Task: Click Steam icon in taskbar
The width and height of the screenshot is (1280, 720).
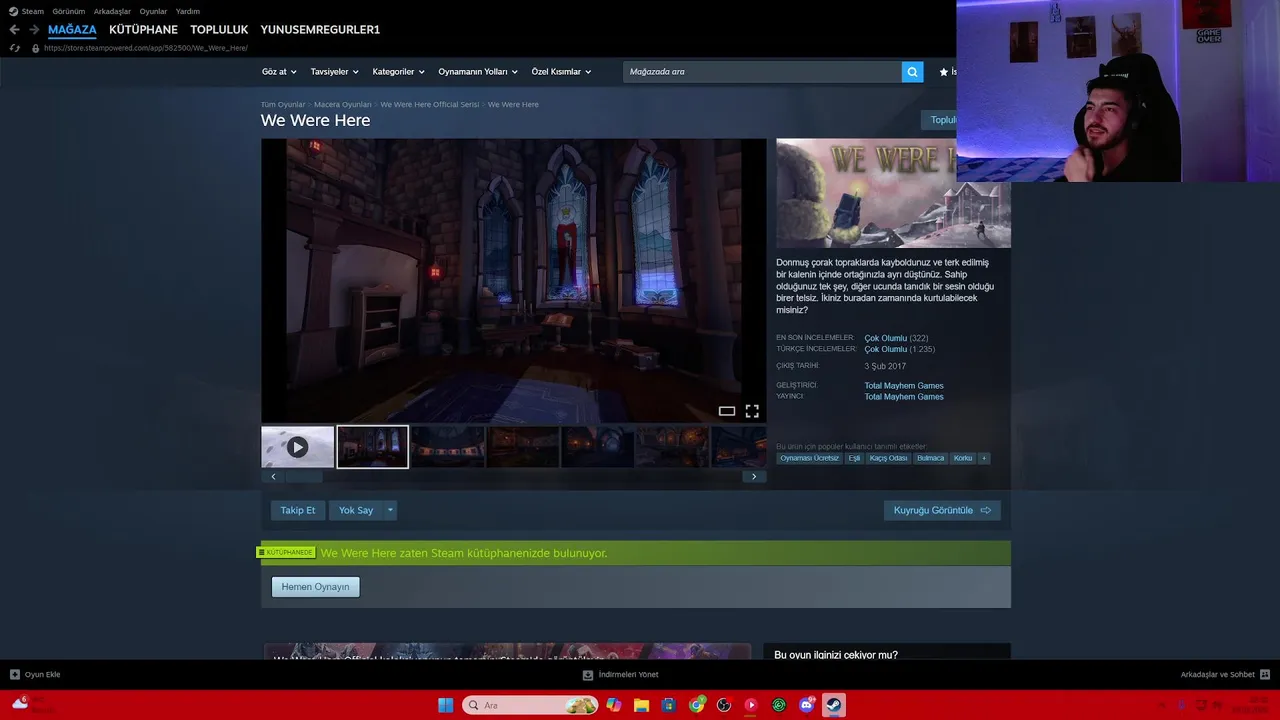Action: point(833,705)
